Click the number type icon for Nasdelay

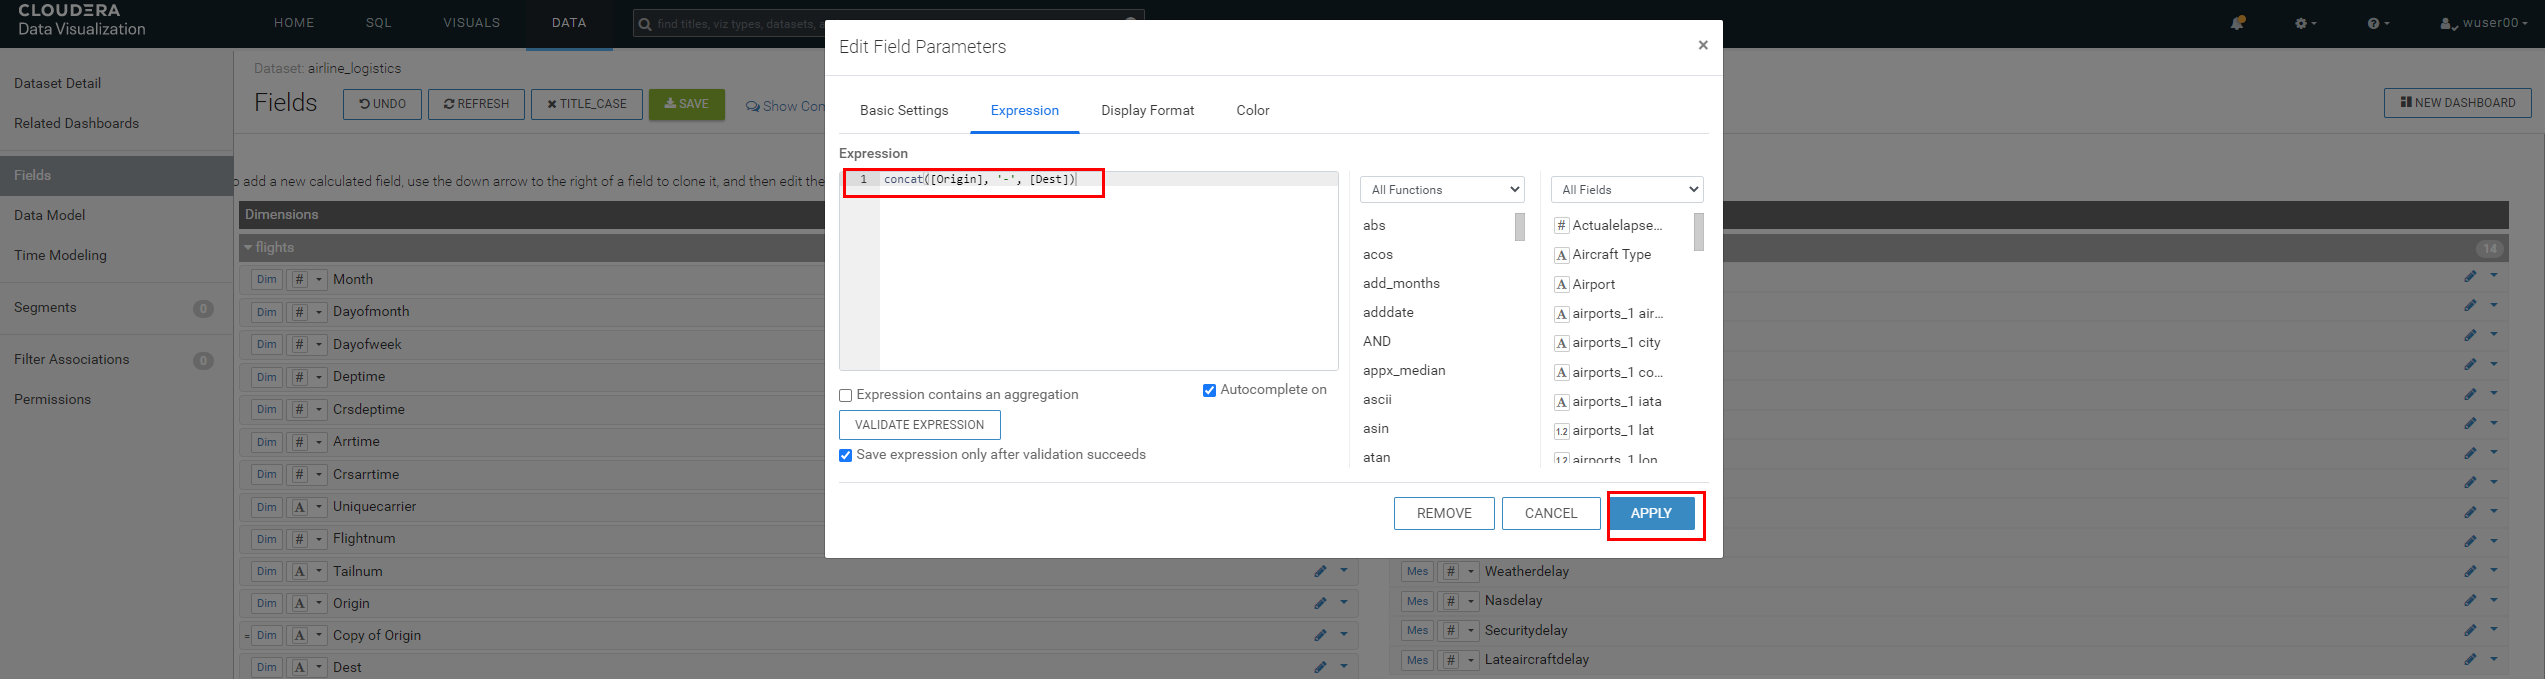tap(1451, 601)
